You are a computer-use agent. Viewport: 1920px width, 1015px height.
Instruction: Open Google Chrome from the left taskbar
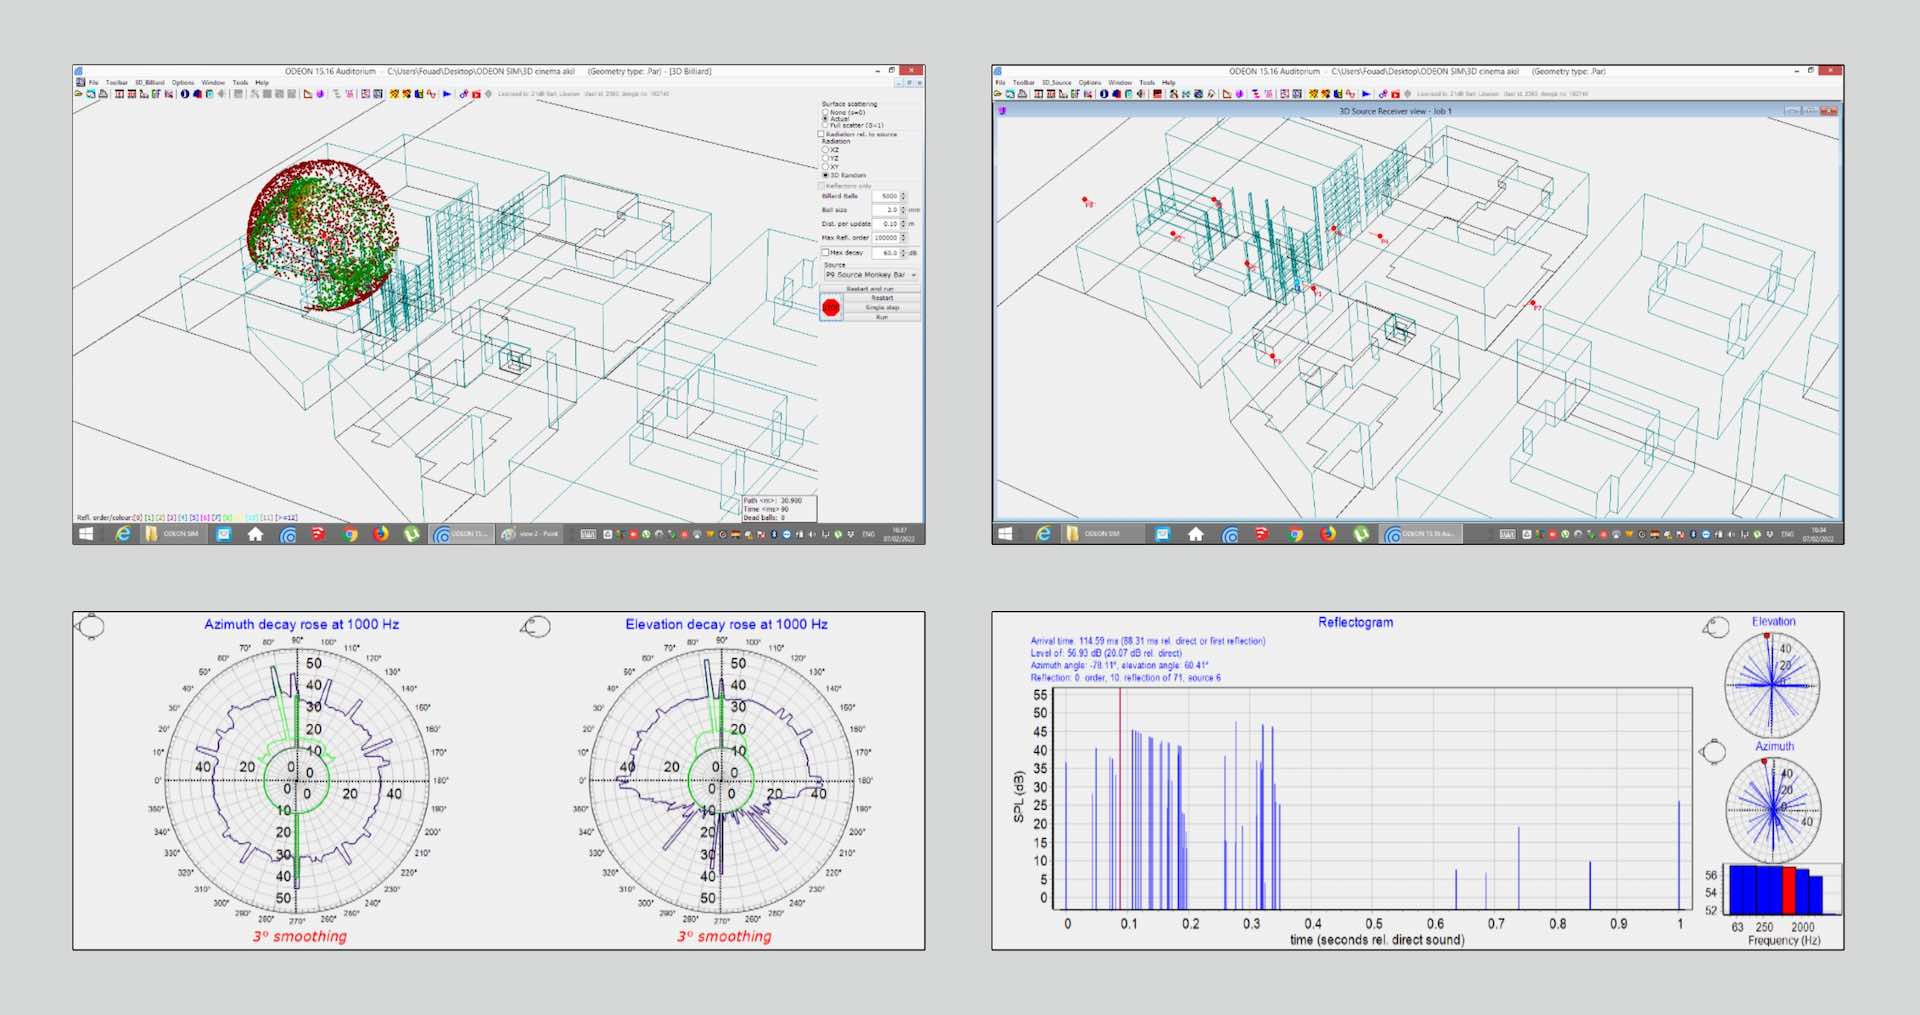point(350,534)
